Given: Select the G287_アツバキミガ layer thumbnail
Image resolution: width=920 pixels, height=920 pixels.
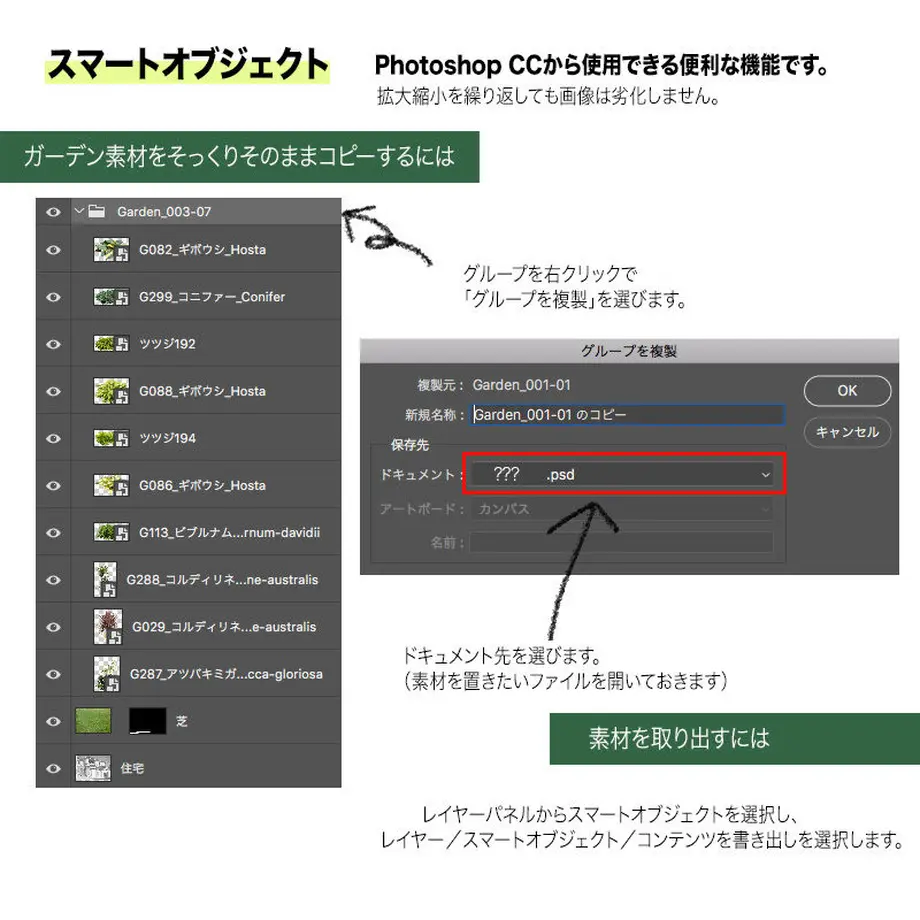Looking at the screenshot, I should (107, 674).
